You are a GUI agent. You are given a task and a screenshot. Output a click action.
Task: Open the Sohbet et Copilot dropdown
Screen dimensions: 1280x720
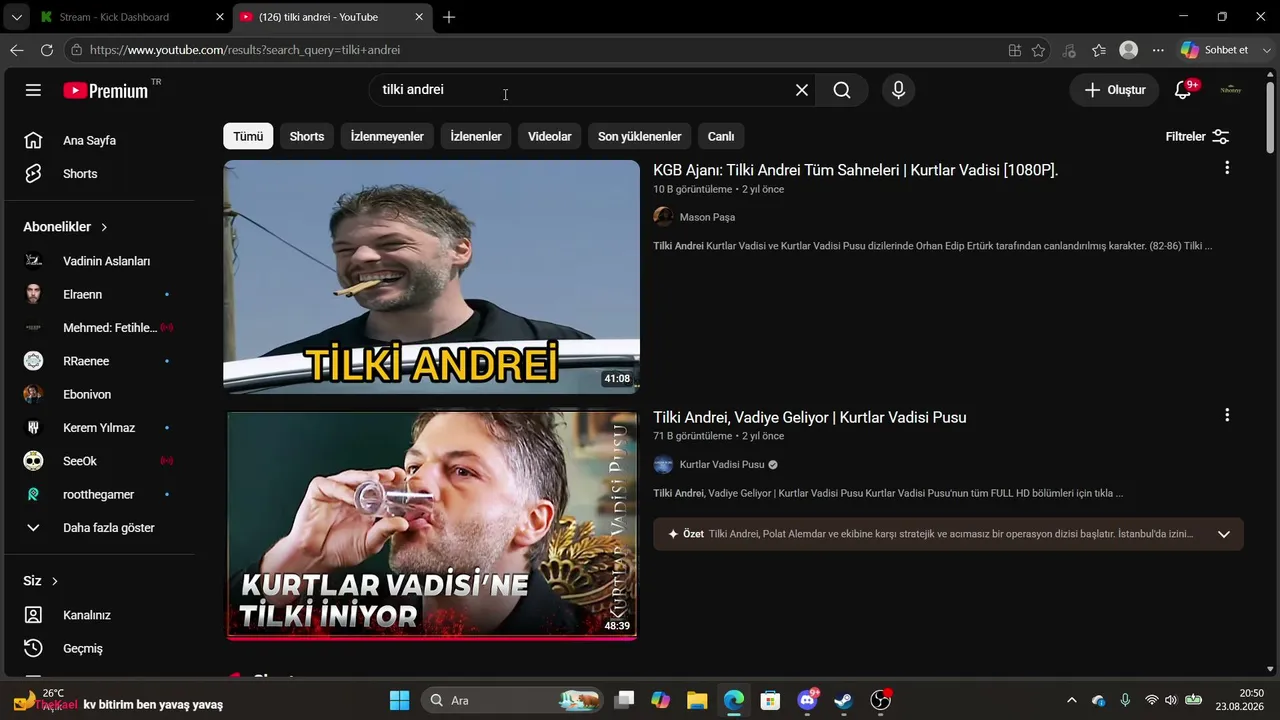[1269, 50]
